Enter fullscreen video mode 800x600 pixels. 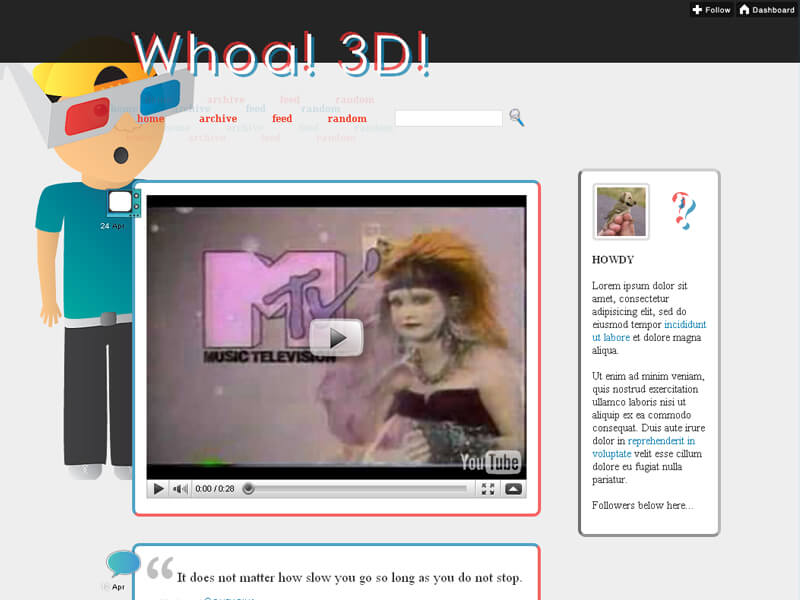point(488,489)
